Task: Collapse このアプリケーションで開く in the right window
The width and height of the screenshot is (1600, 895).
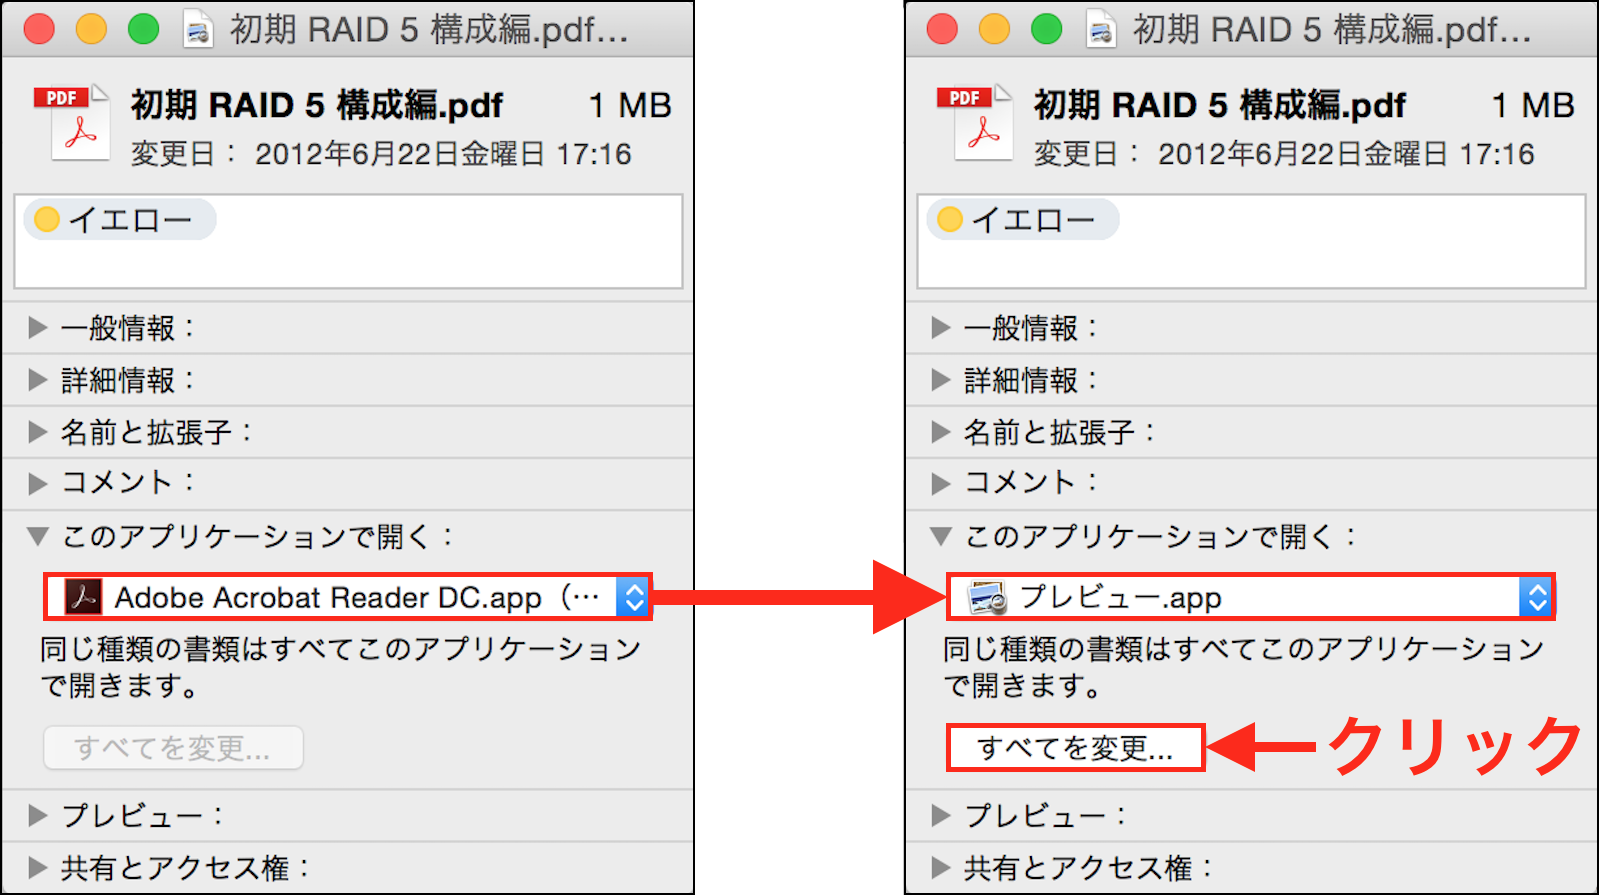Action: [x=941, y=537]
